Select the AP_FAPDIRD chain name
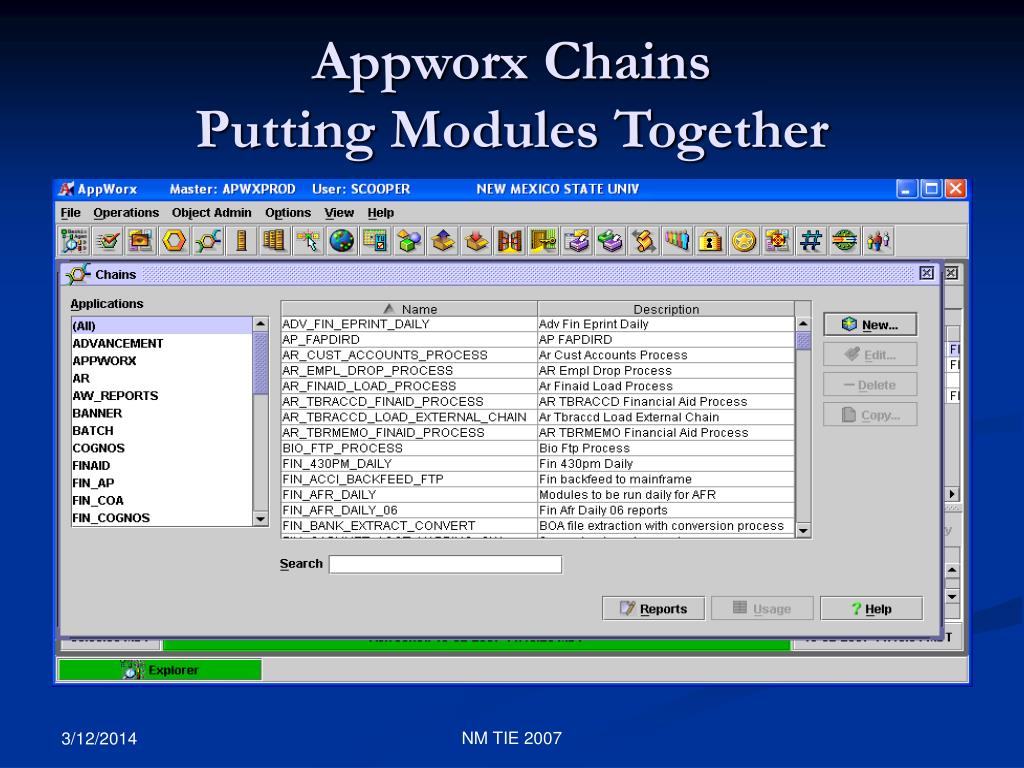The image size is (1024, 768). click(x=321, y=340)
